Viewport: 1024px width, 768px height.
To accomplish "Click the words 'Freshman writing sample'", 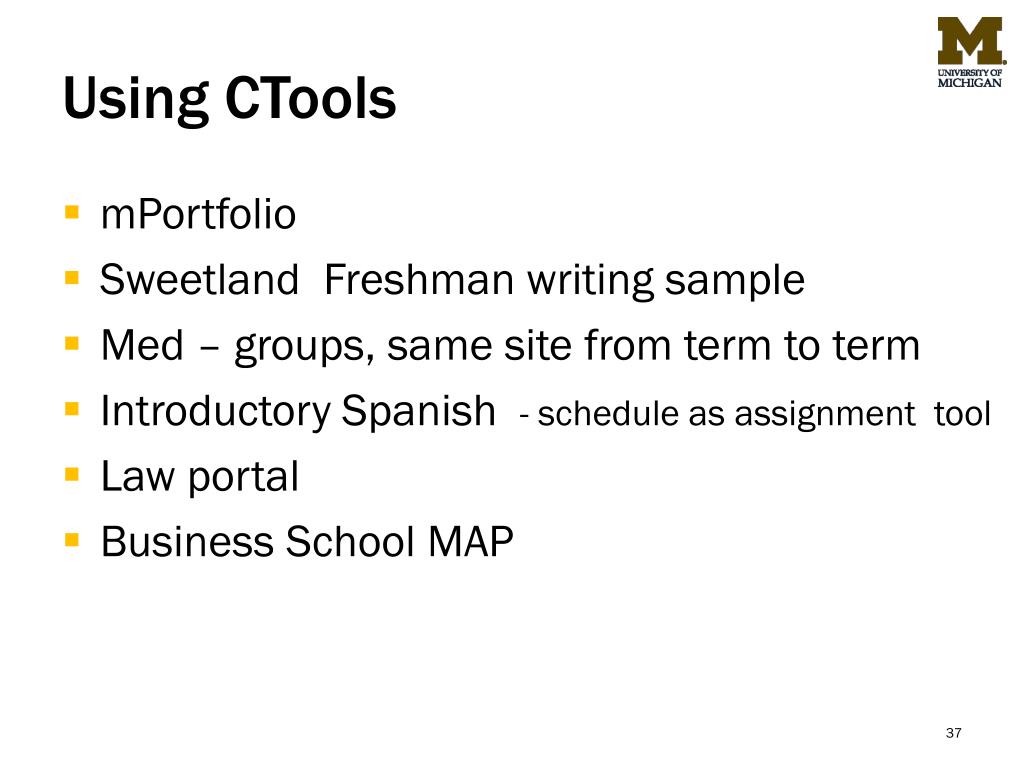I will [x=564, y=281].
